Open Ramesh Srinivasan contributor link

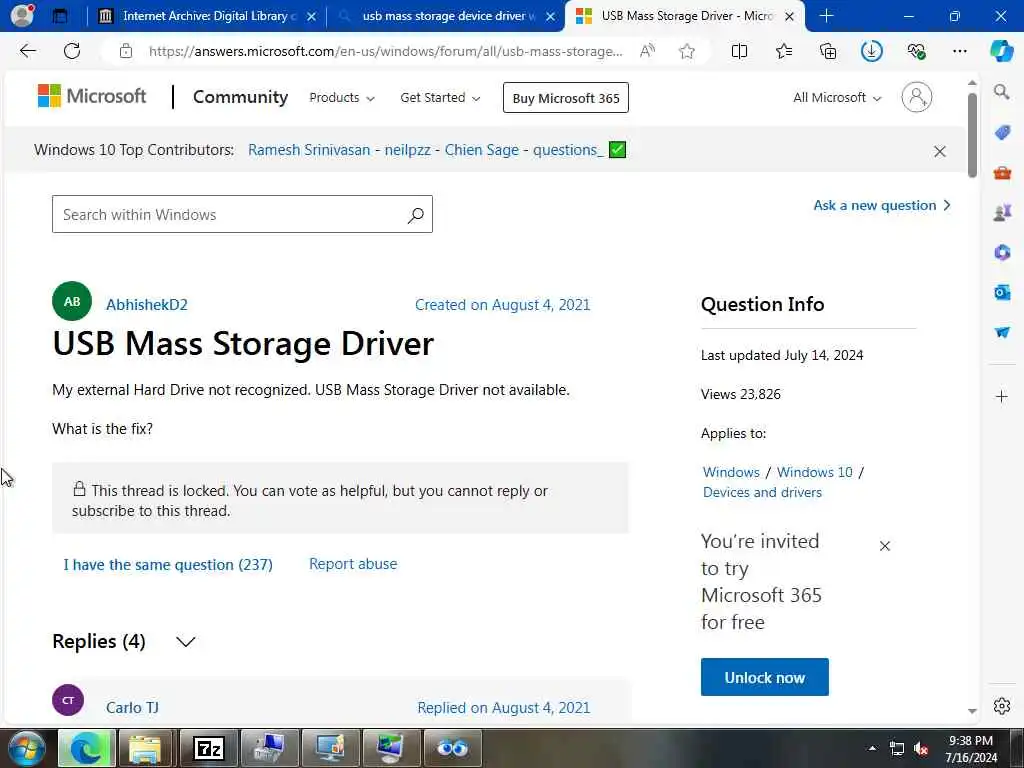(309, 150)
